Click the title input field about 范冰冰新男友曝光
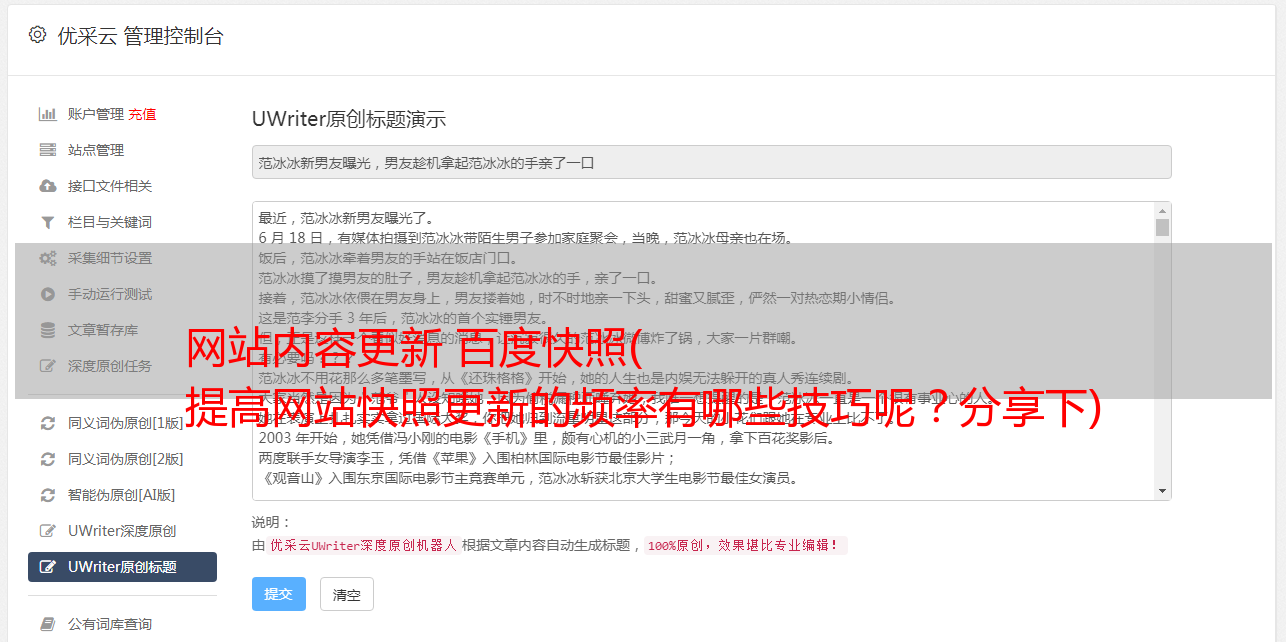The image size is (1286, 642). coord(711,162)
